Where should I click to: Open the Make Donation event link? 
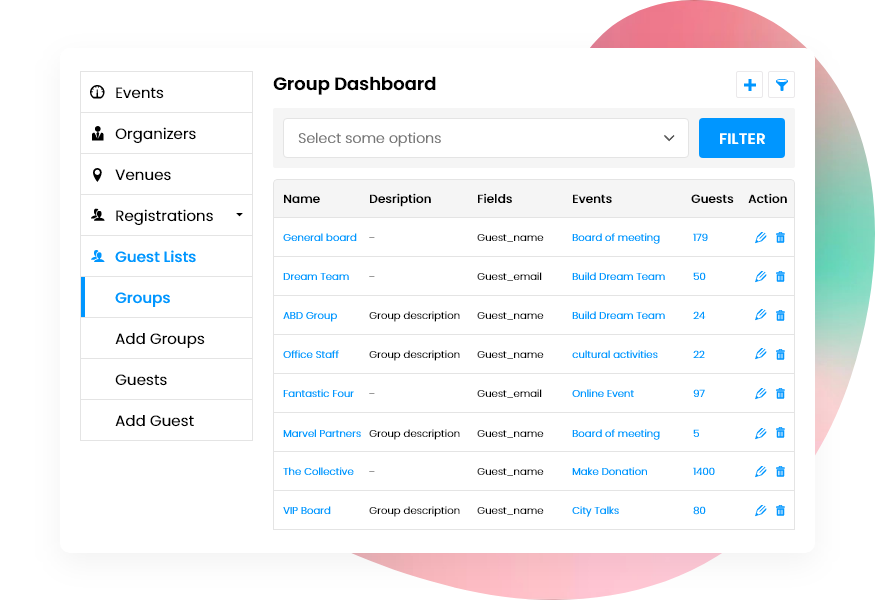(609, 471)
